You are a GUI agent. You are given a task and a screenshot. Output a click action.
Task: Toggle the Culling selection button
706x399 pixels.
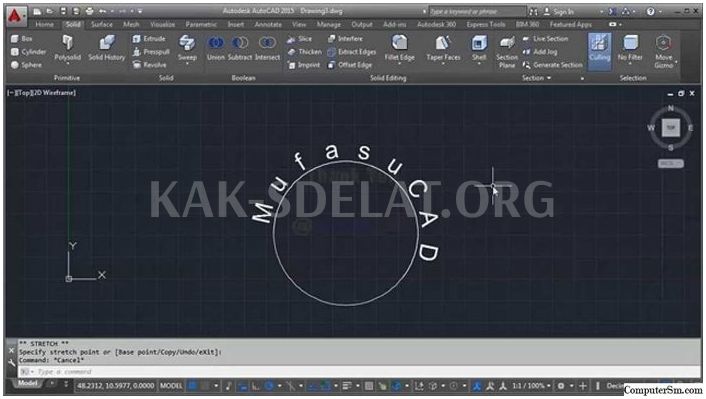pos(600,50)
